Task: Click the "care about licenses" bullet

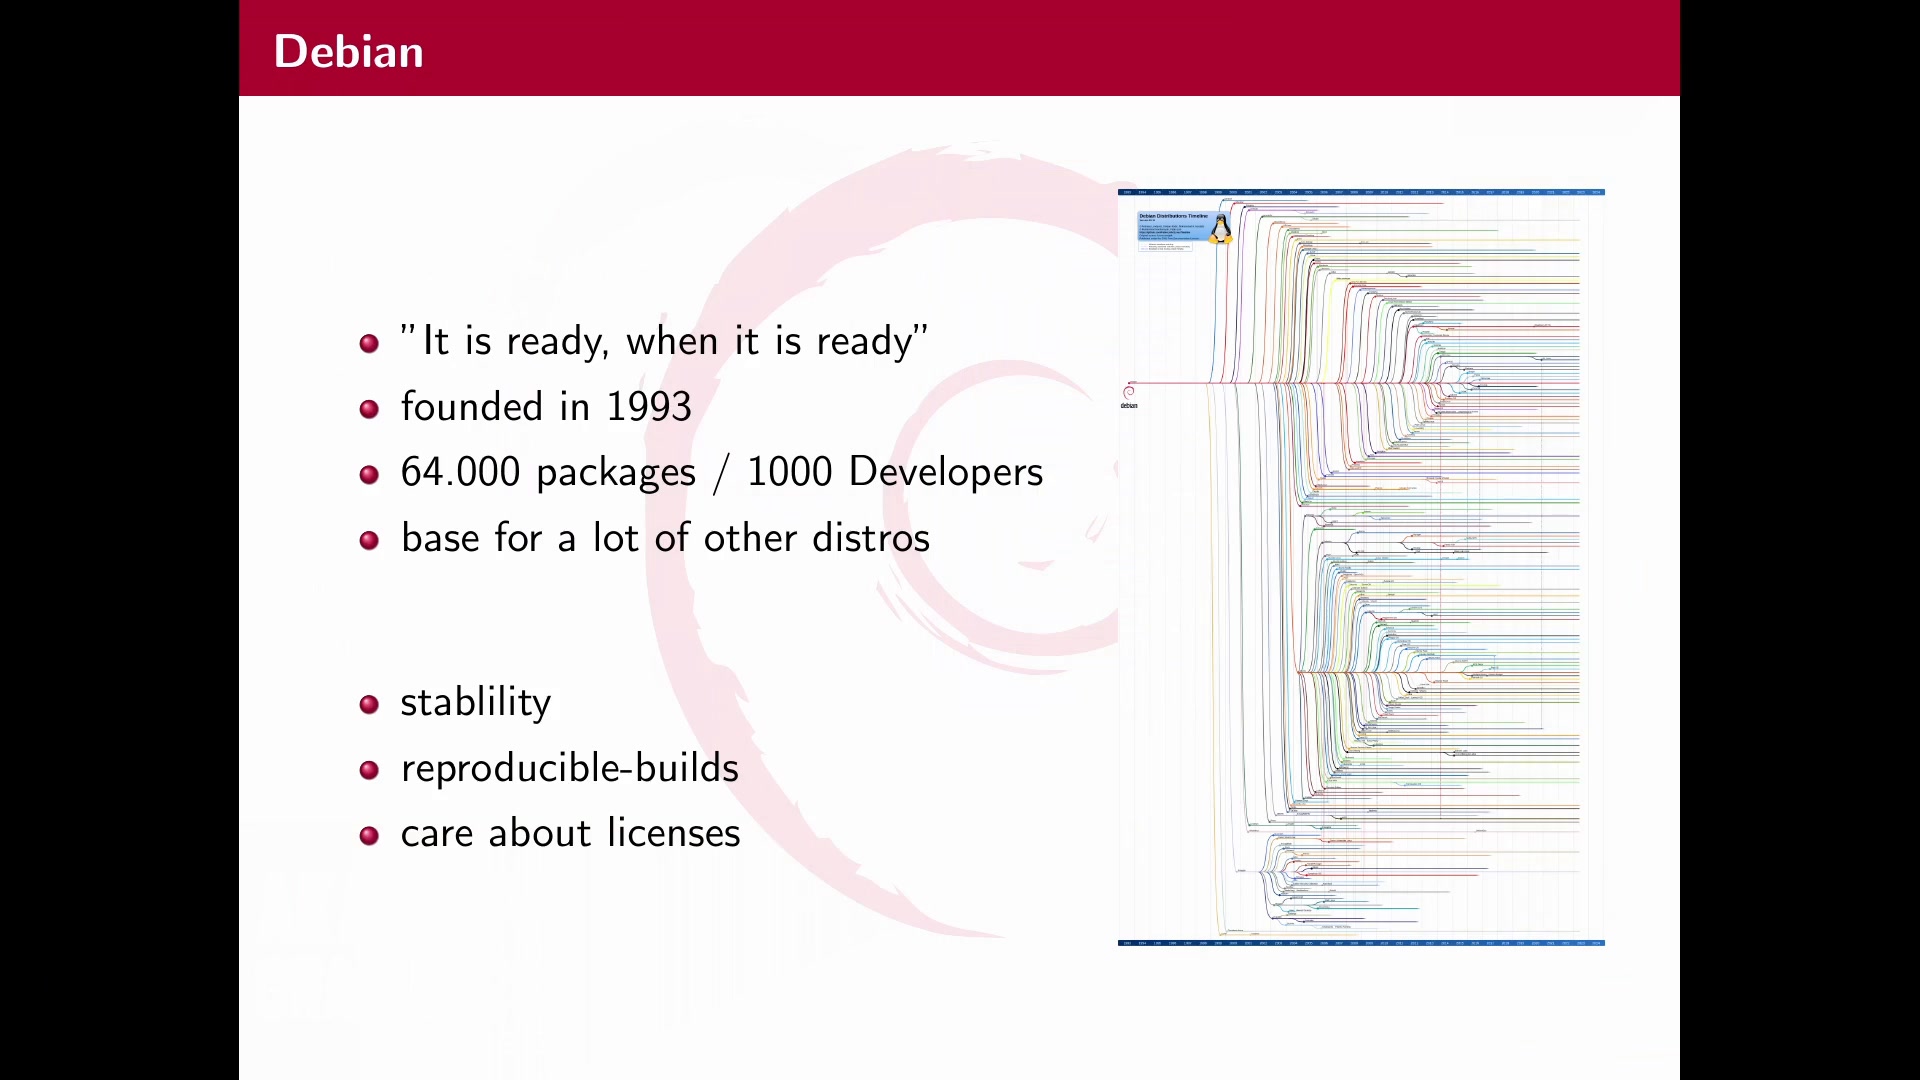Action: [x=570, y=833]
